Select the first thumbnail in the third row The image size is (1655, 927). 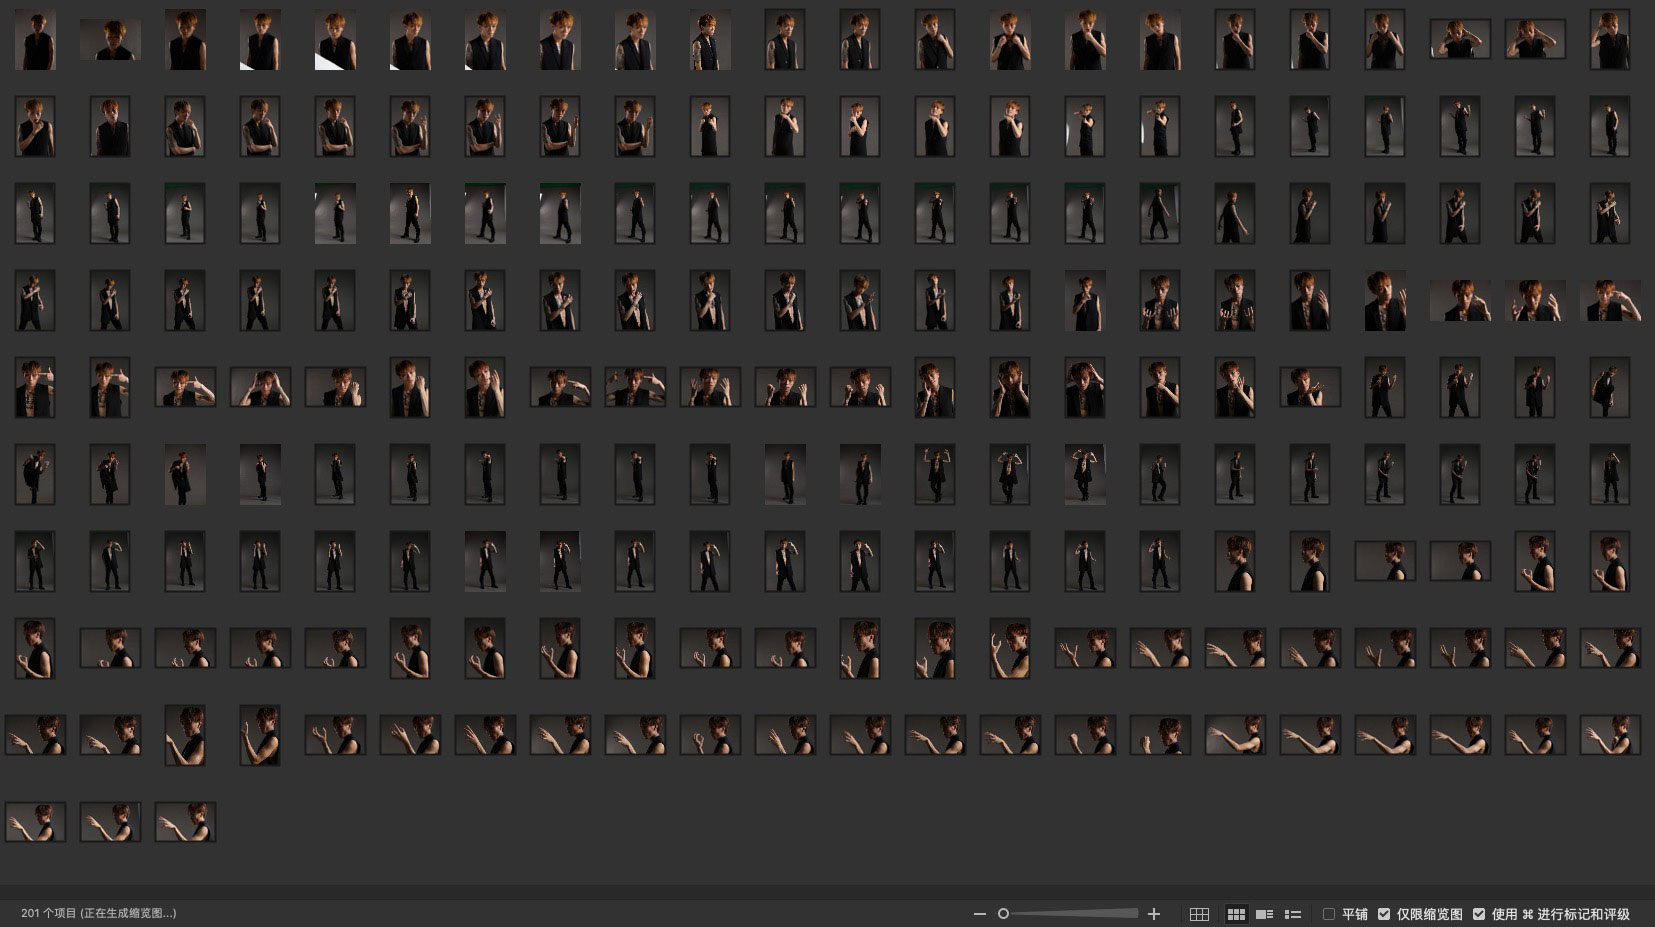pyautogui.click(x=35, y=214)
